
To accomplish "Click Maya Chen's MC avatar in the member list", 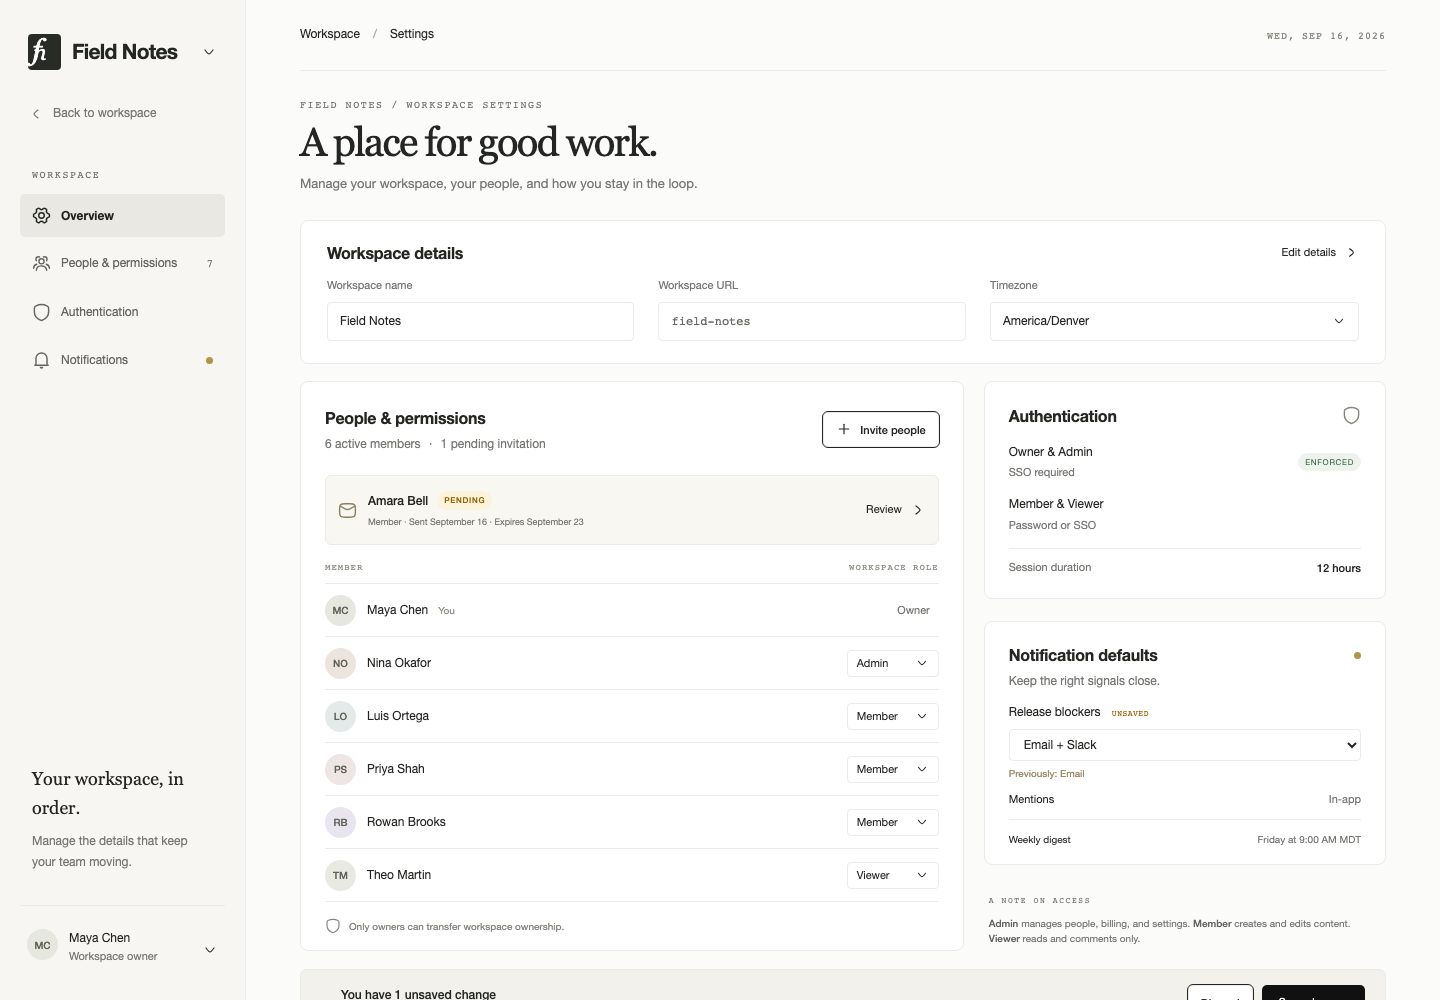I will pyautogui.click(x=340, y=610).
